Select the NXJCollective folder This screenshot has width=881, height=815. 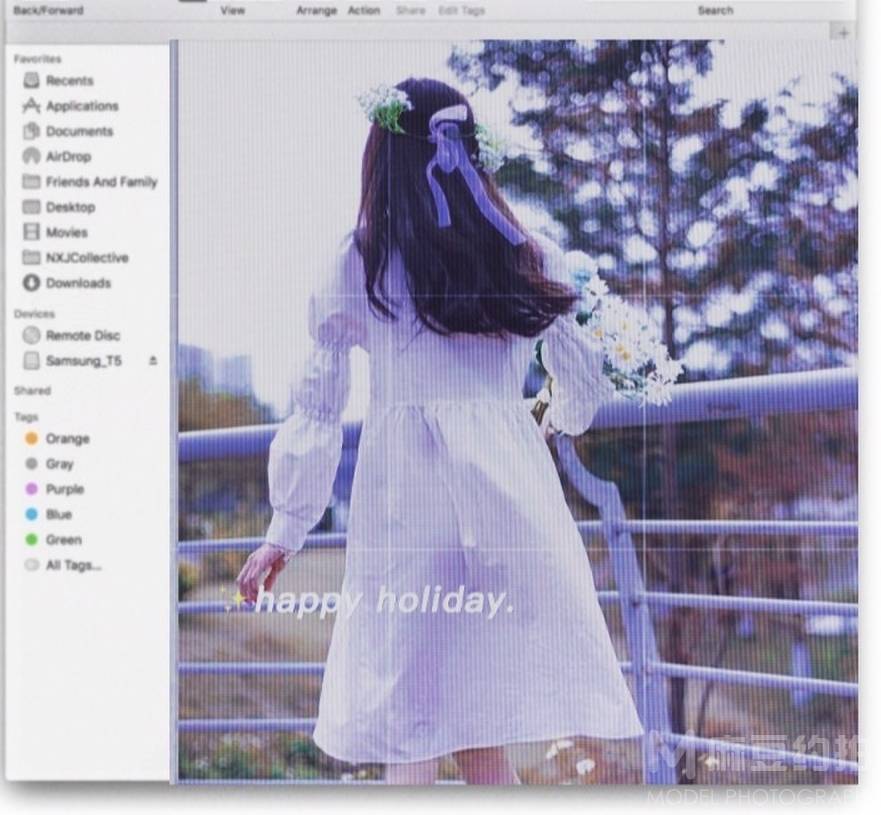coord(86,258)
